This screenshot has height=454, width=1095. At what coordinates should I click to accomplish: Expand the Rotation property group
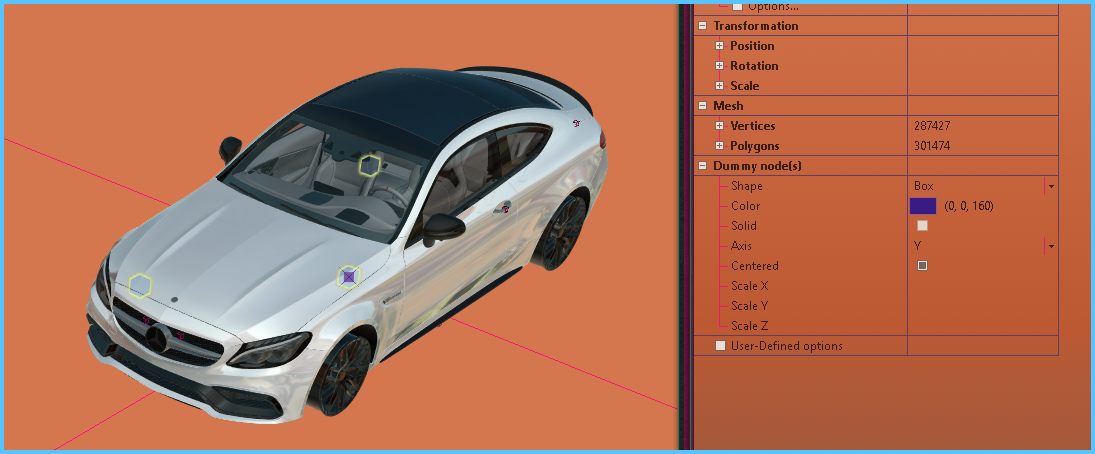pyautogui.click(x=720, y=66)
